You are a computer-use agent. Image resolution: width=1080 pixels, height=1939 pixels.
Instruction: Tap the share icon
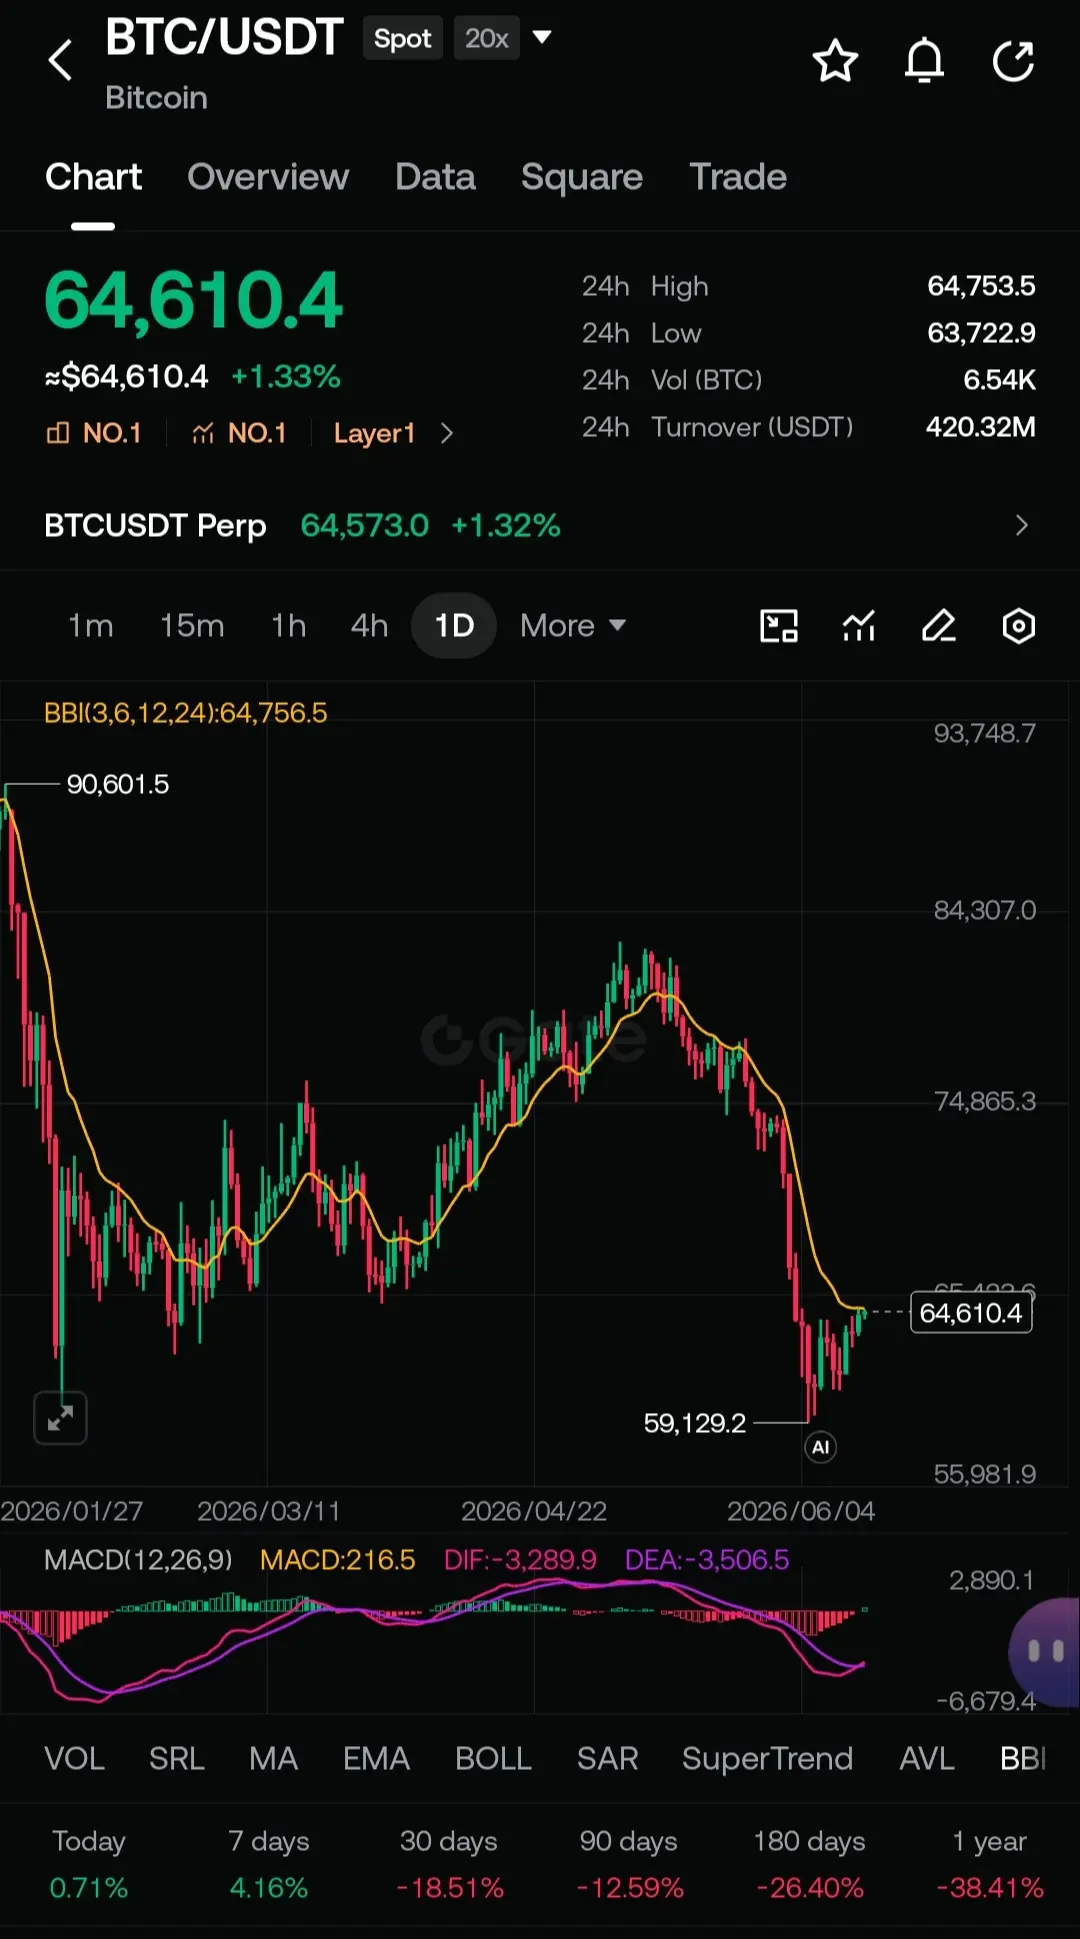[1013, 61]
